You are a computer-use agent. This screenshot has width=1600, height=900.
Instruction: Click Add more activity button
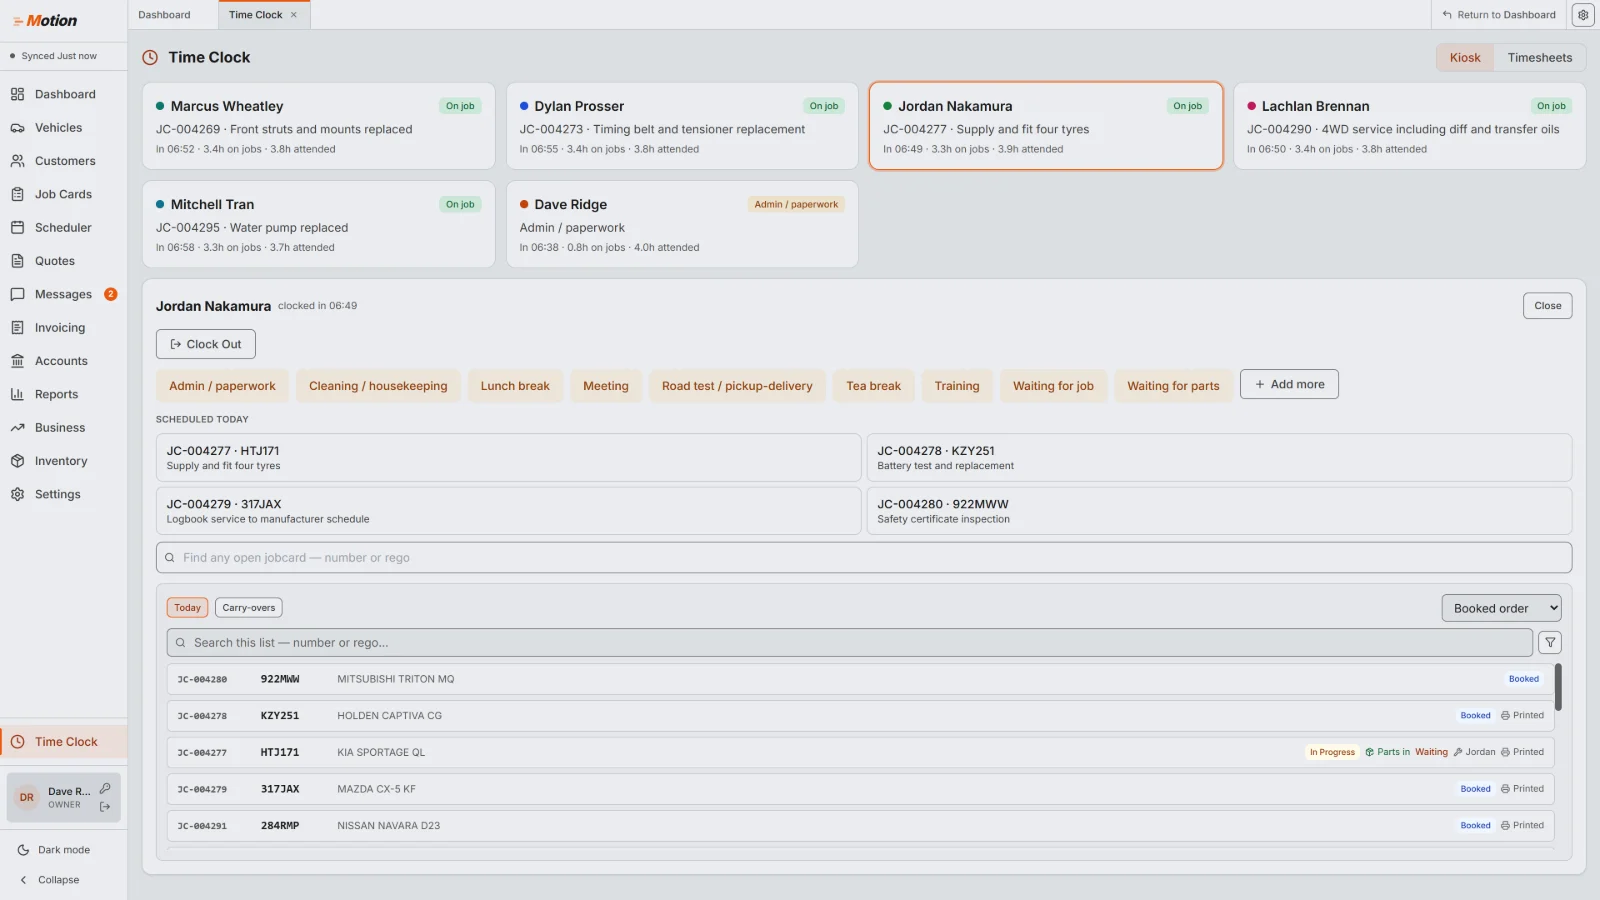click(x=1289, y=384)
